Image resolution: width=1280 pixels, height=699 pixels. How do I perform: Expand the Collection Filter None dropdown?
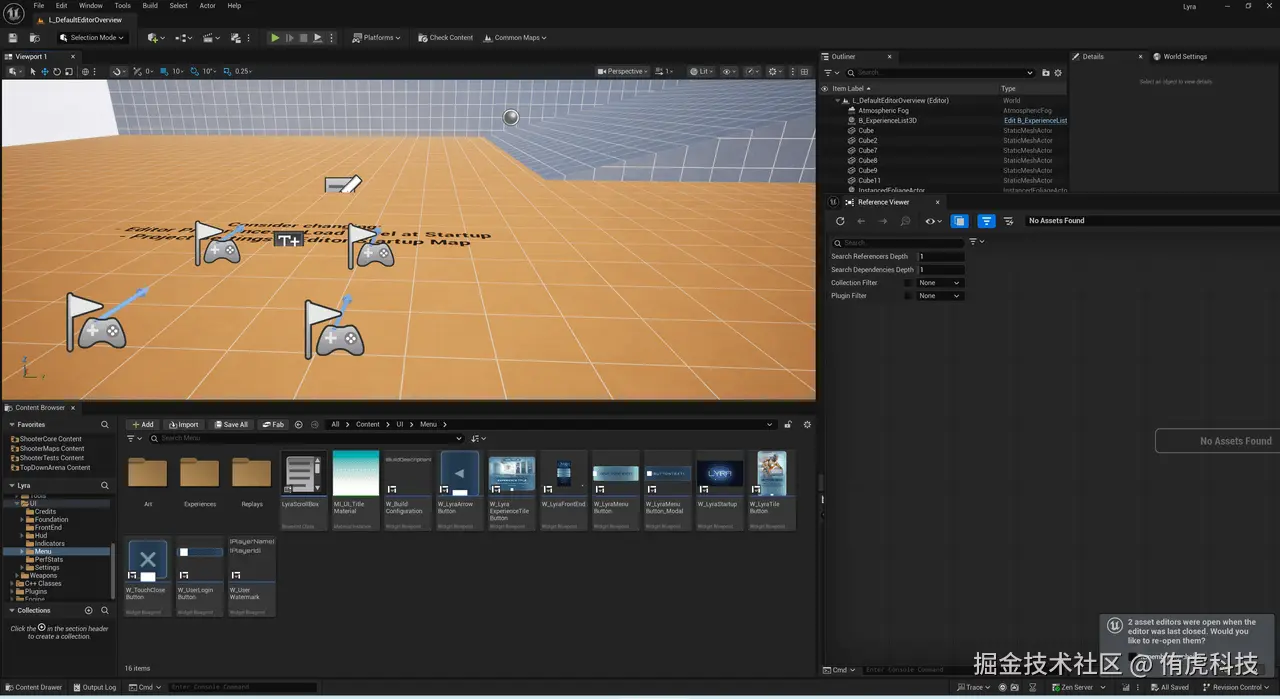[x=939, y=283]
